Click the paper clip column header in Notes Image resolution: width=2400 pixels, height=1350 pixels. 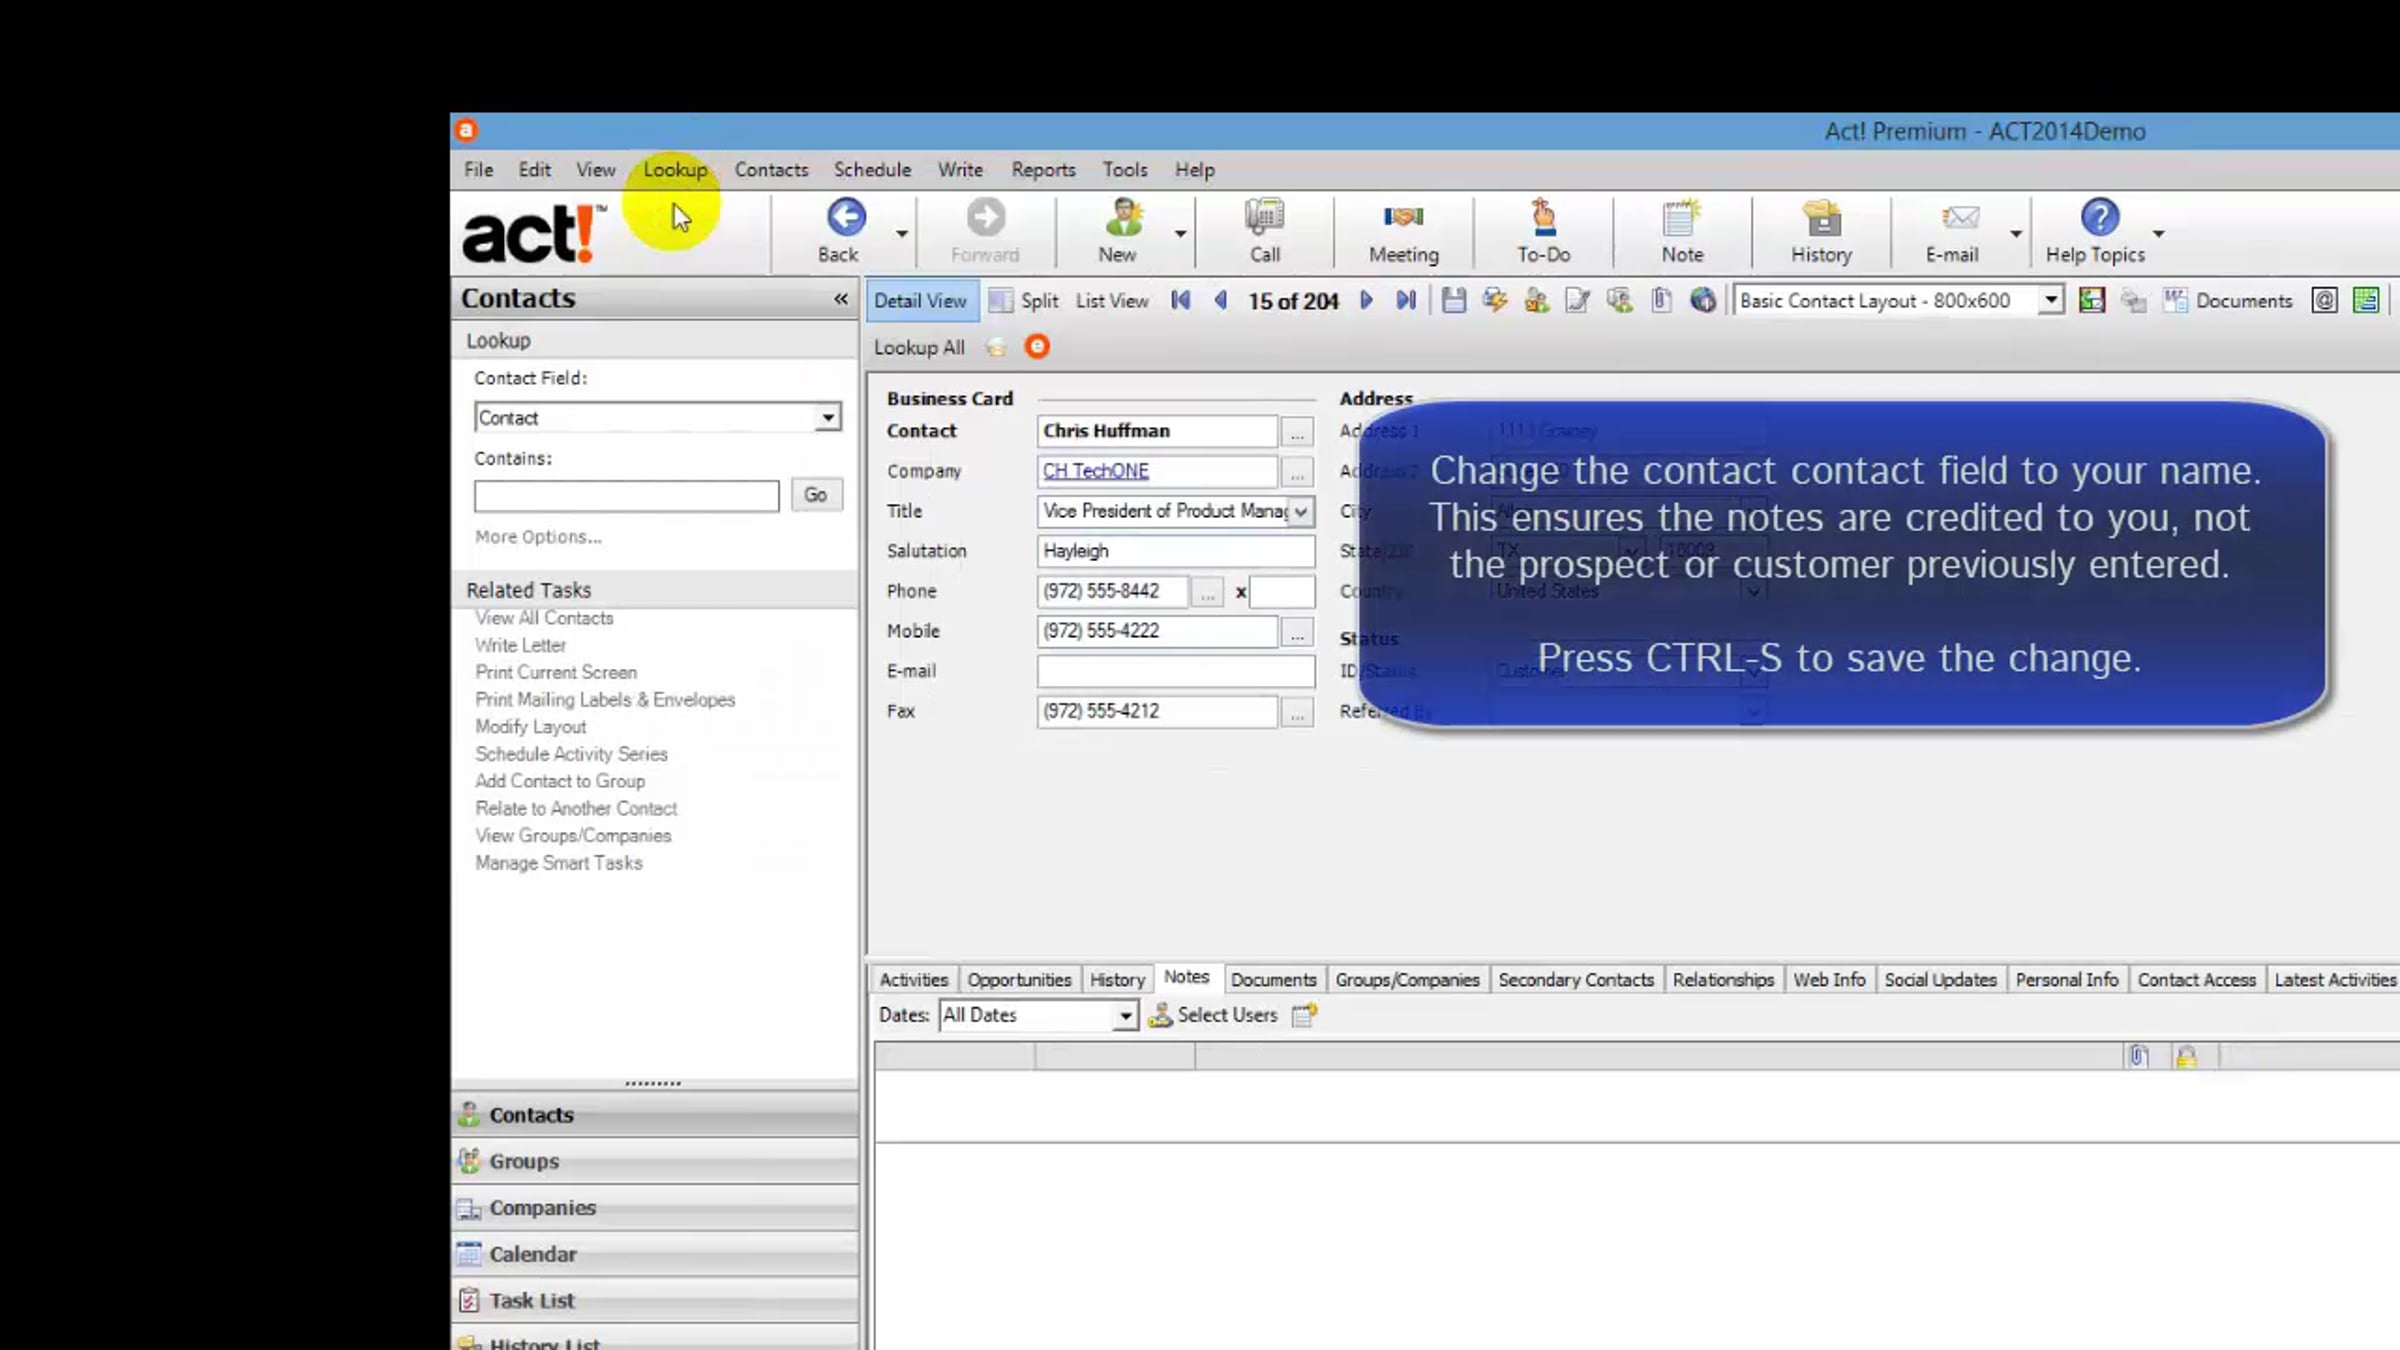2138,1056
